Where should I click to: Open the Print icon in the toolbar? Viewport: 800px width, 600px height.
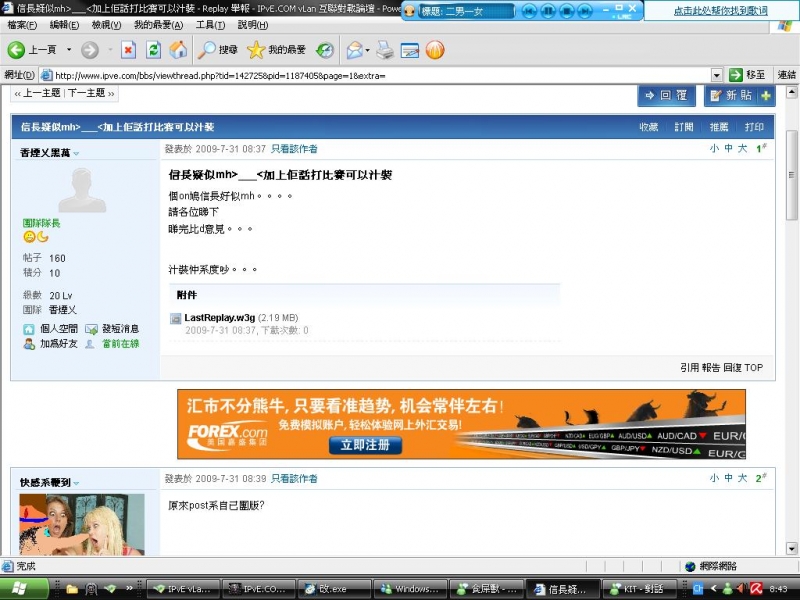385,51
